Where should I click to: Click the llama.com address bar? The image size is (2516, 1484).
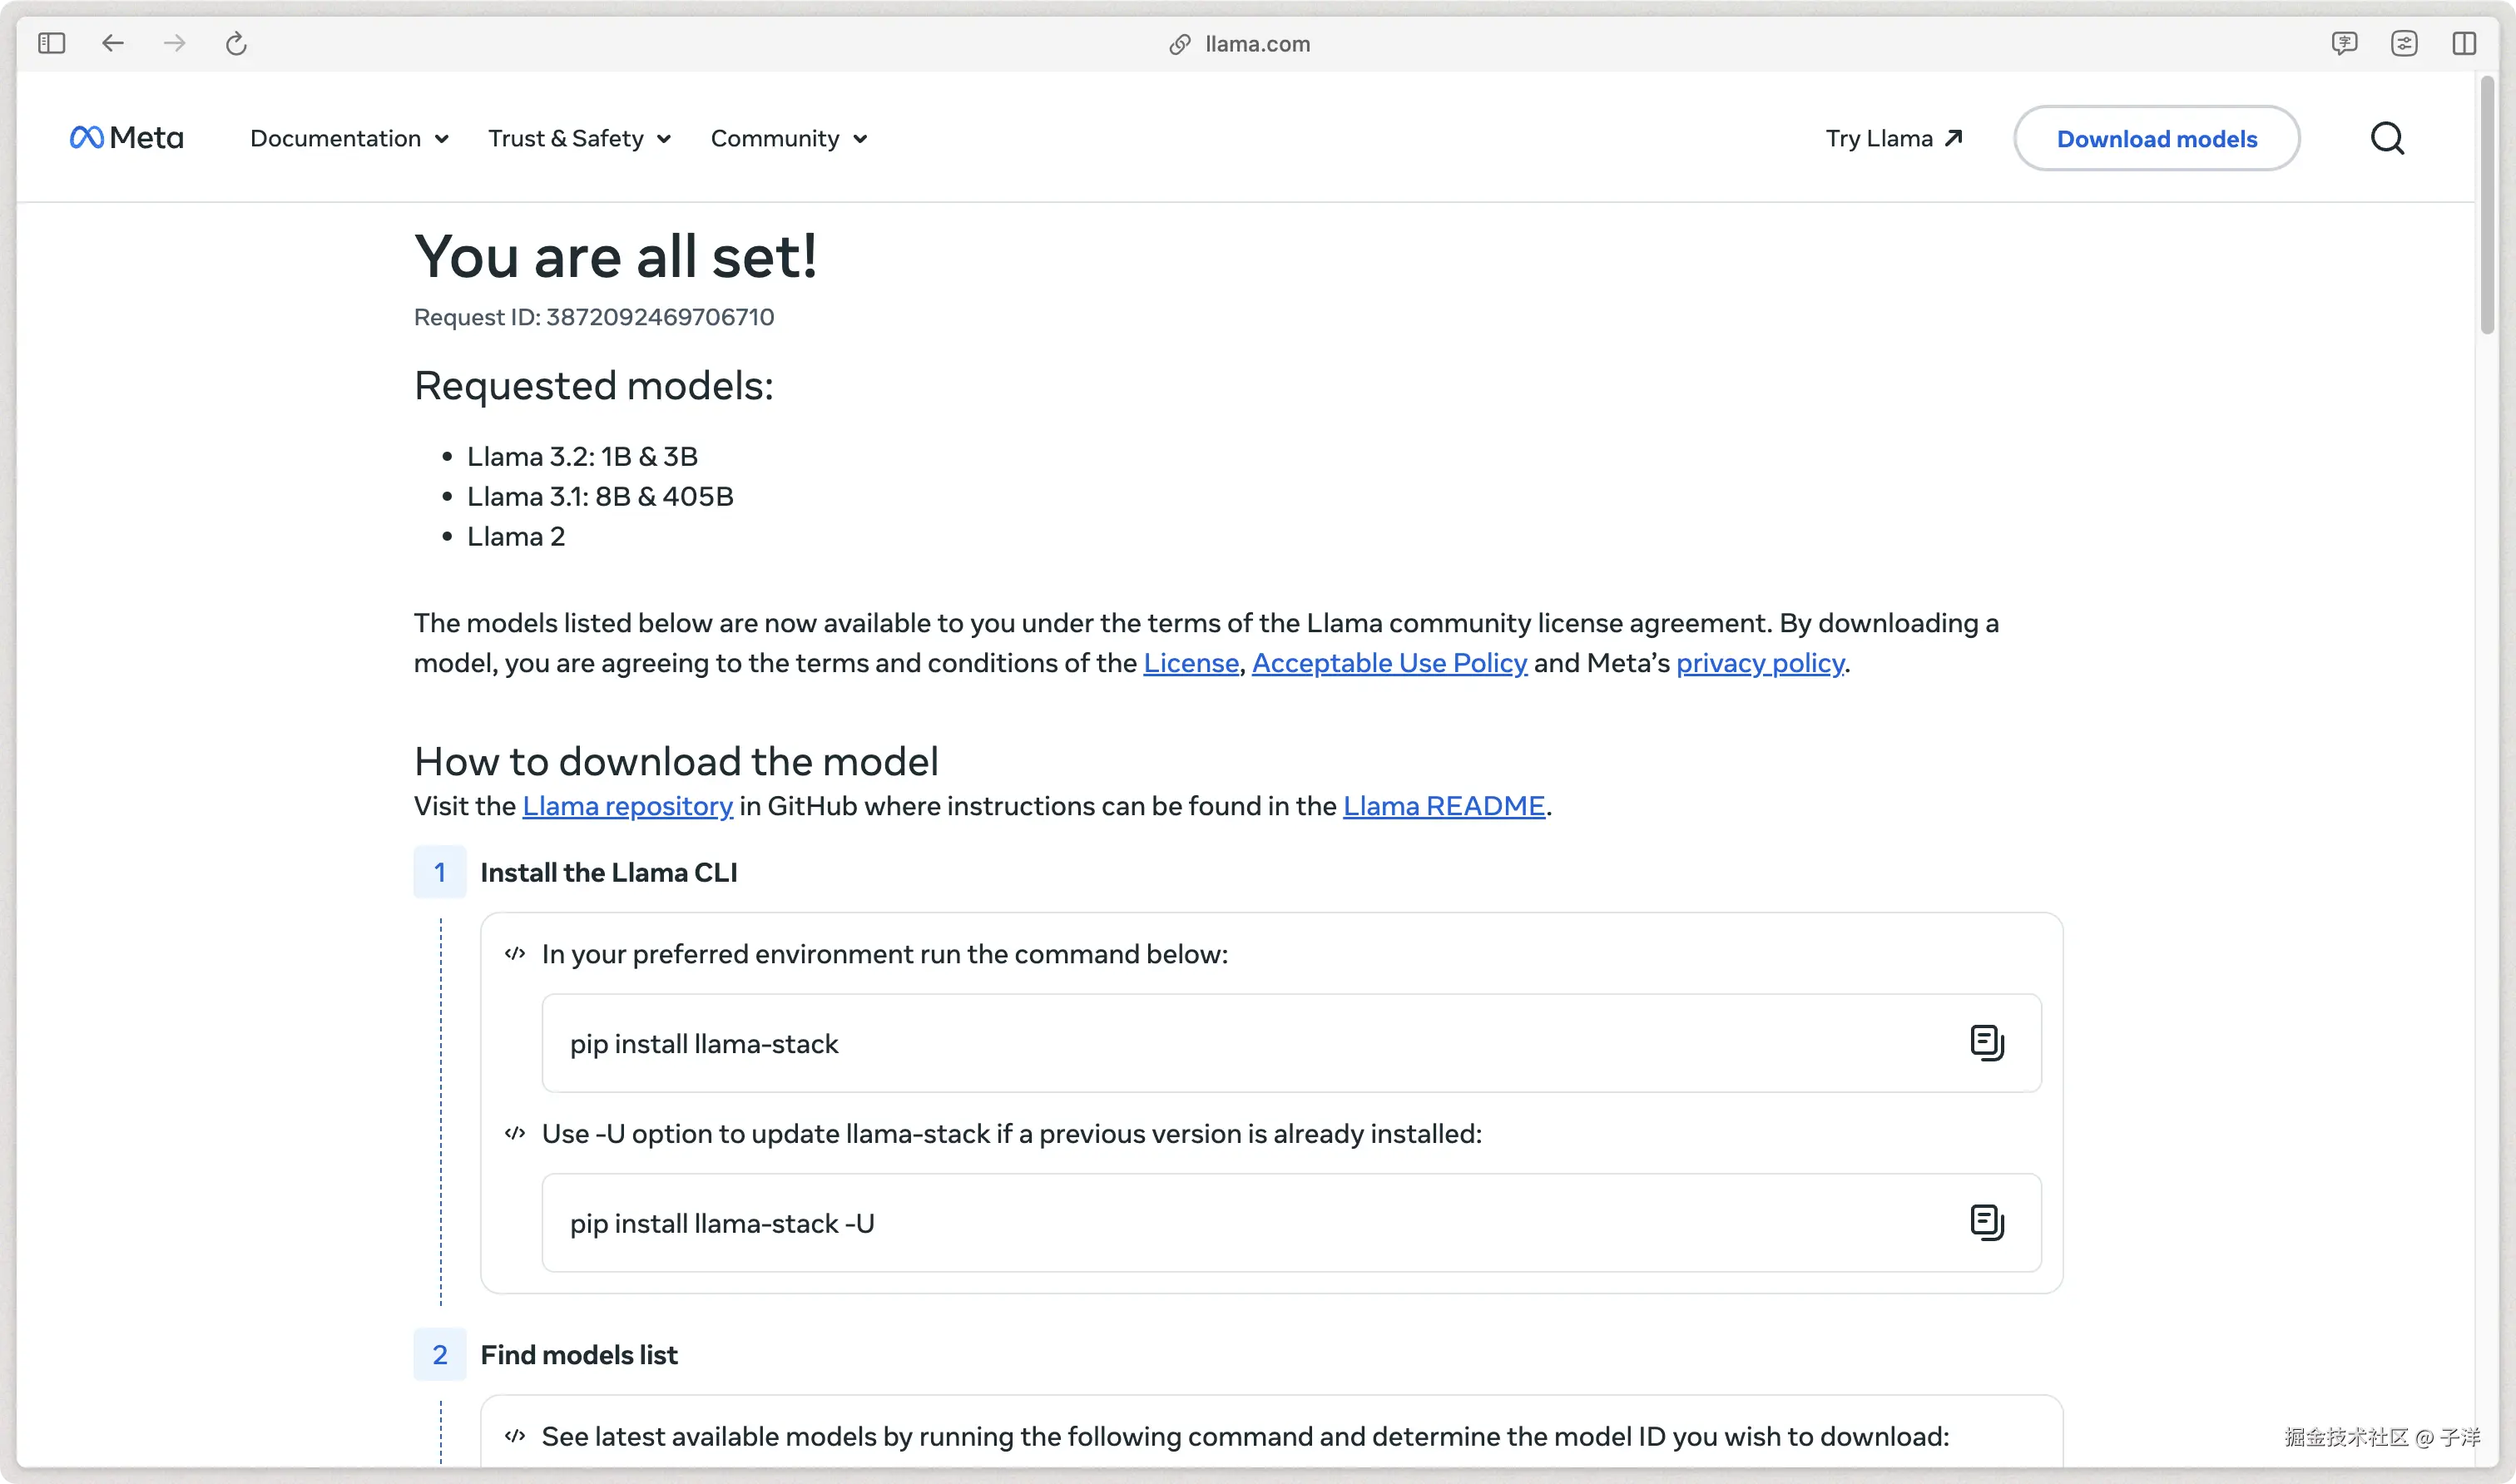point(1256,43)
